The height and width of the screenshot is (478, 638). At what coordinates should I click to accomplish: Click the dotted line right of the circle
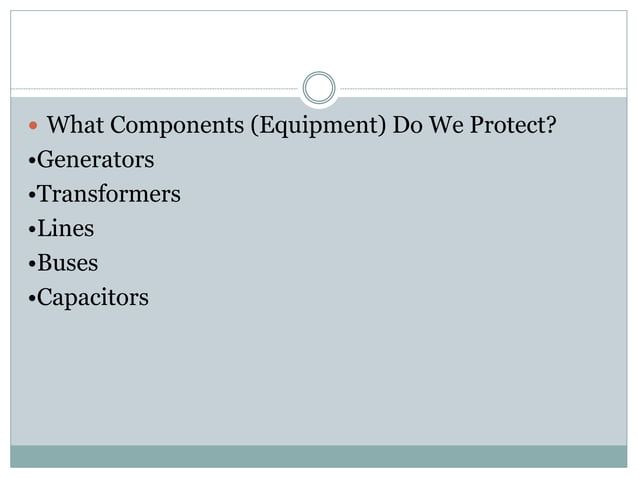coord(483,88)
